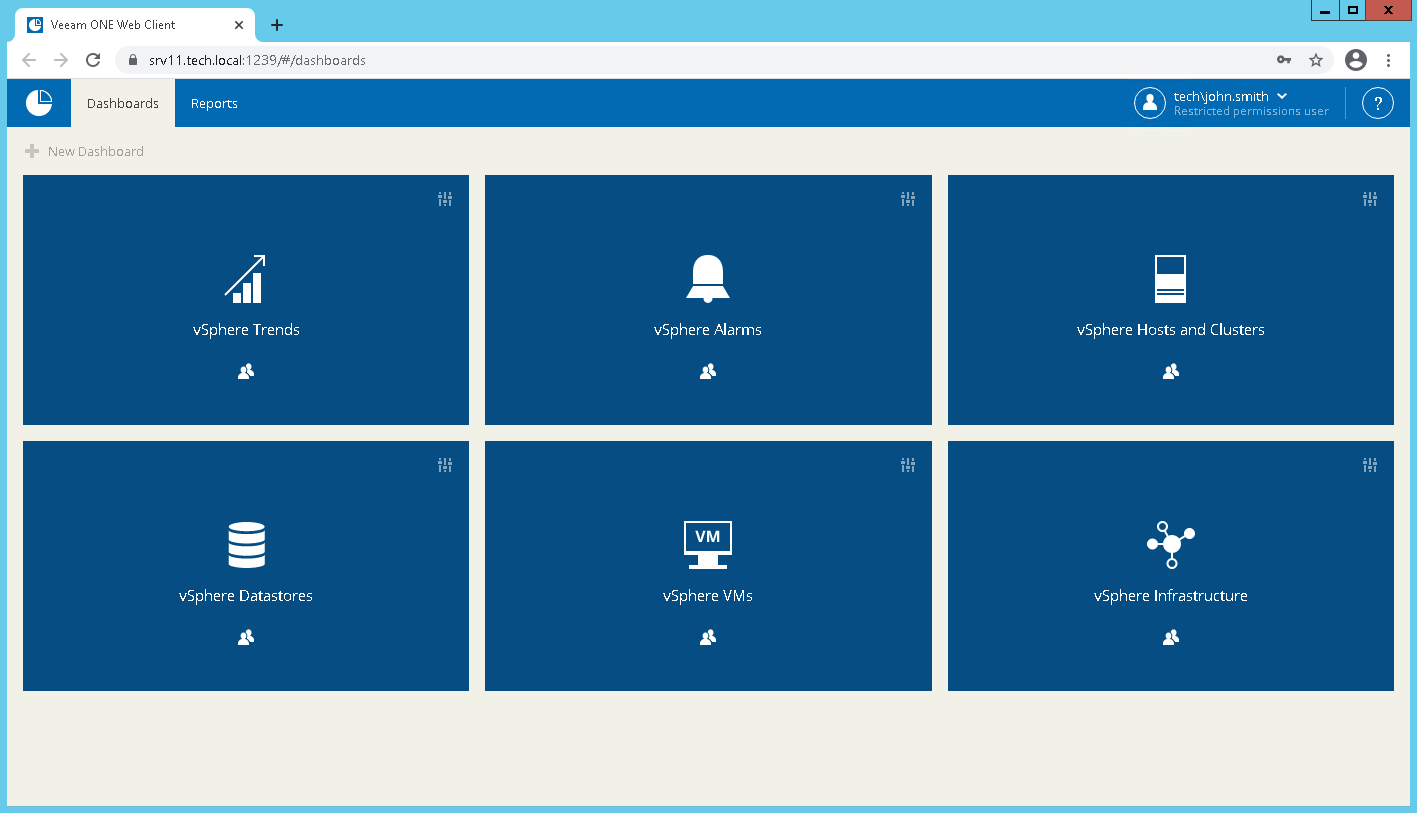Open the vSphere VMs dashboard title

708,596
